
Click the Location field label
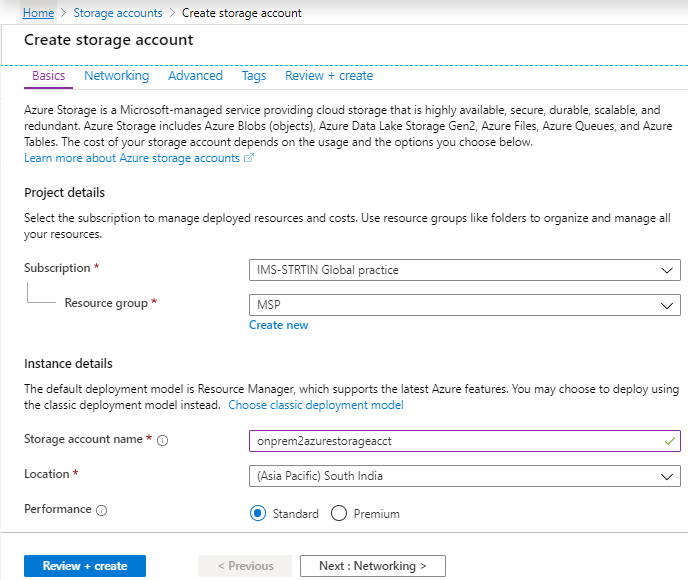[47, 474]
